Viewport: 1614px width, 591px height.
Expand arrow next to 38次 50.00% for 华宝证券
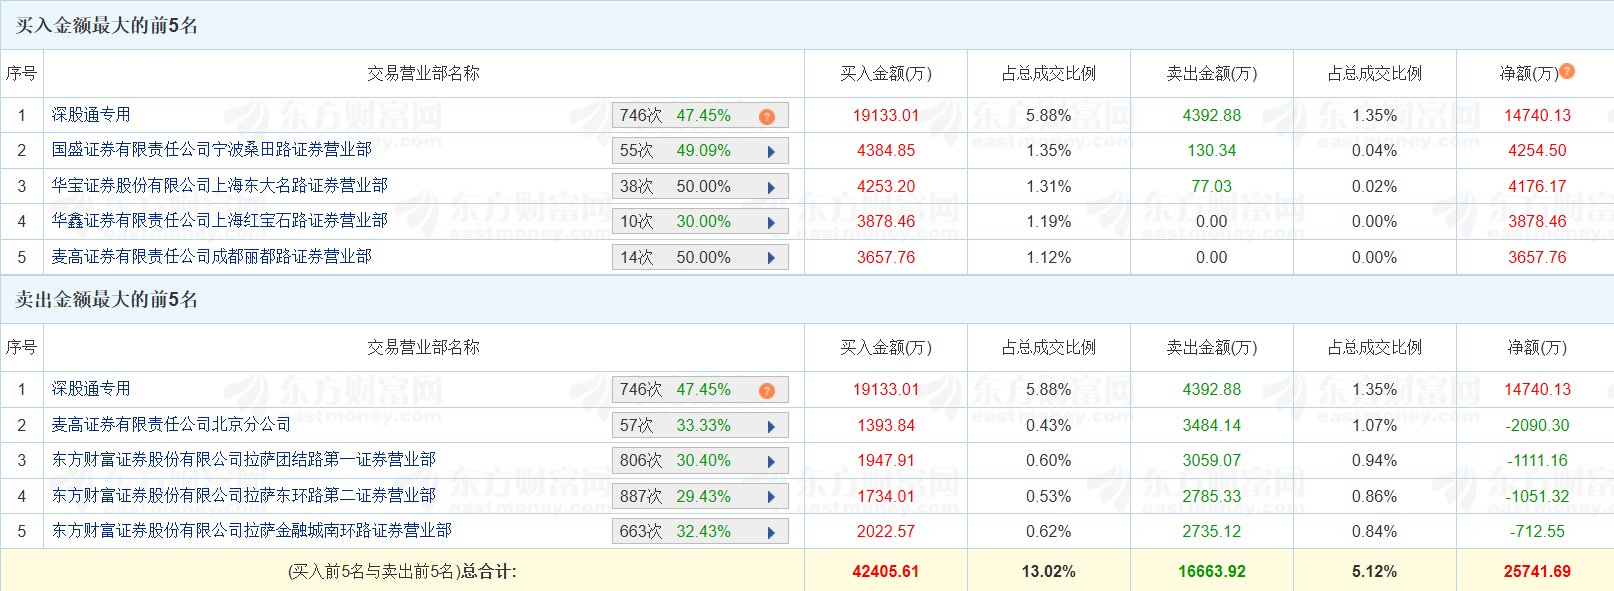click(771, 187)
